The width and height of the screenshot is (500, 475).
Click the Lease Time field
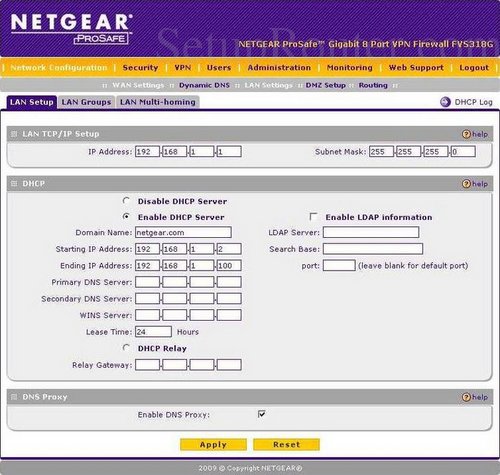[153, 332]
